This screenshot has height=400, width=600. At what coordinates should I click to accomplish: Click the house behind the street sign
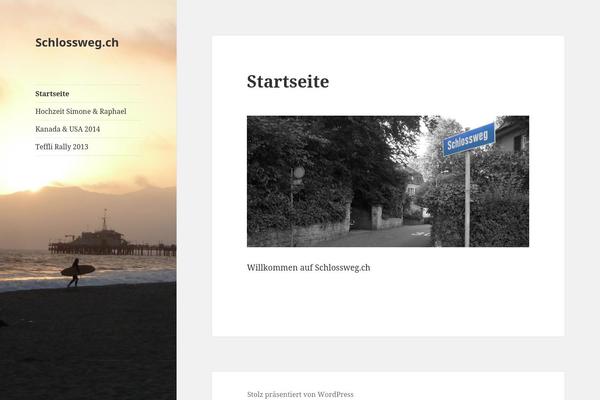[x=512, y=135]
